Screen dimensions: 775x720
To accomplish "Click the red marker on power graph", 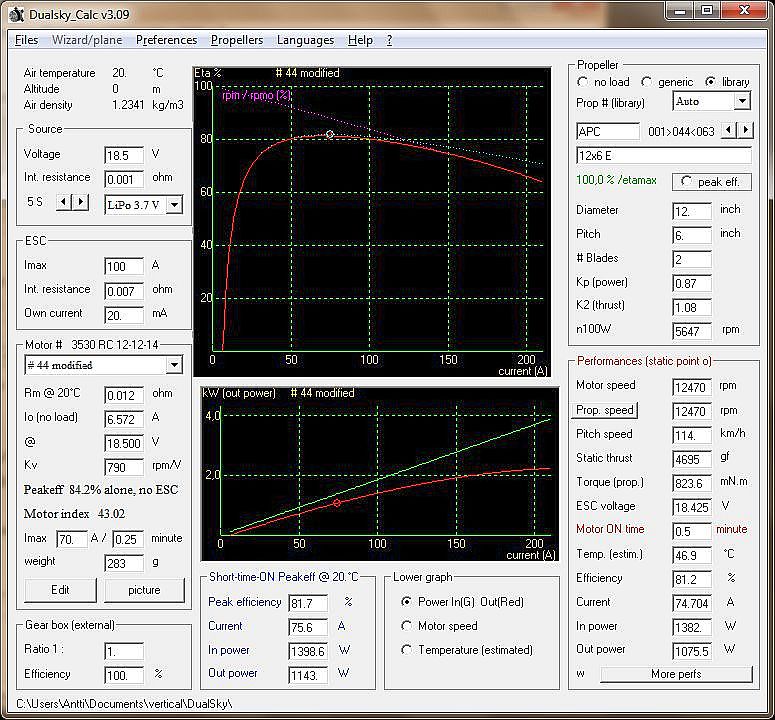I will point(337,503).
